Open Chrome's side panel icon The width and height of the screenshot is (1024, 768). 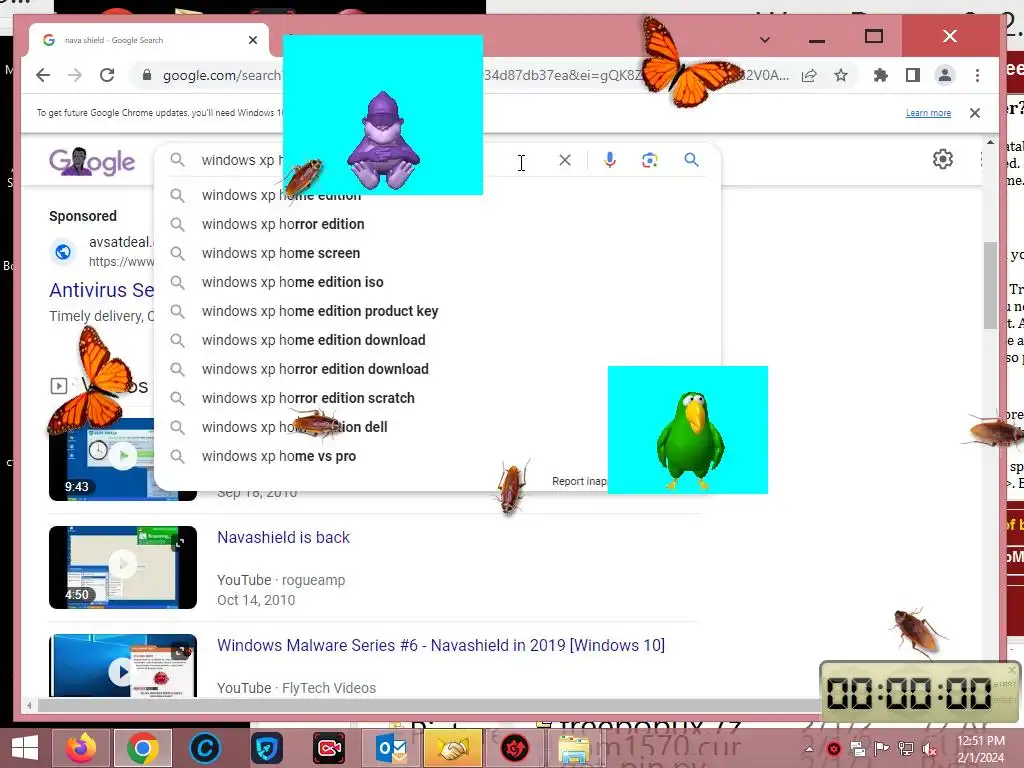[x=913, y=75]
